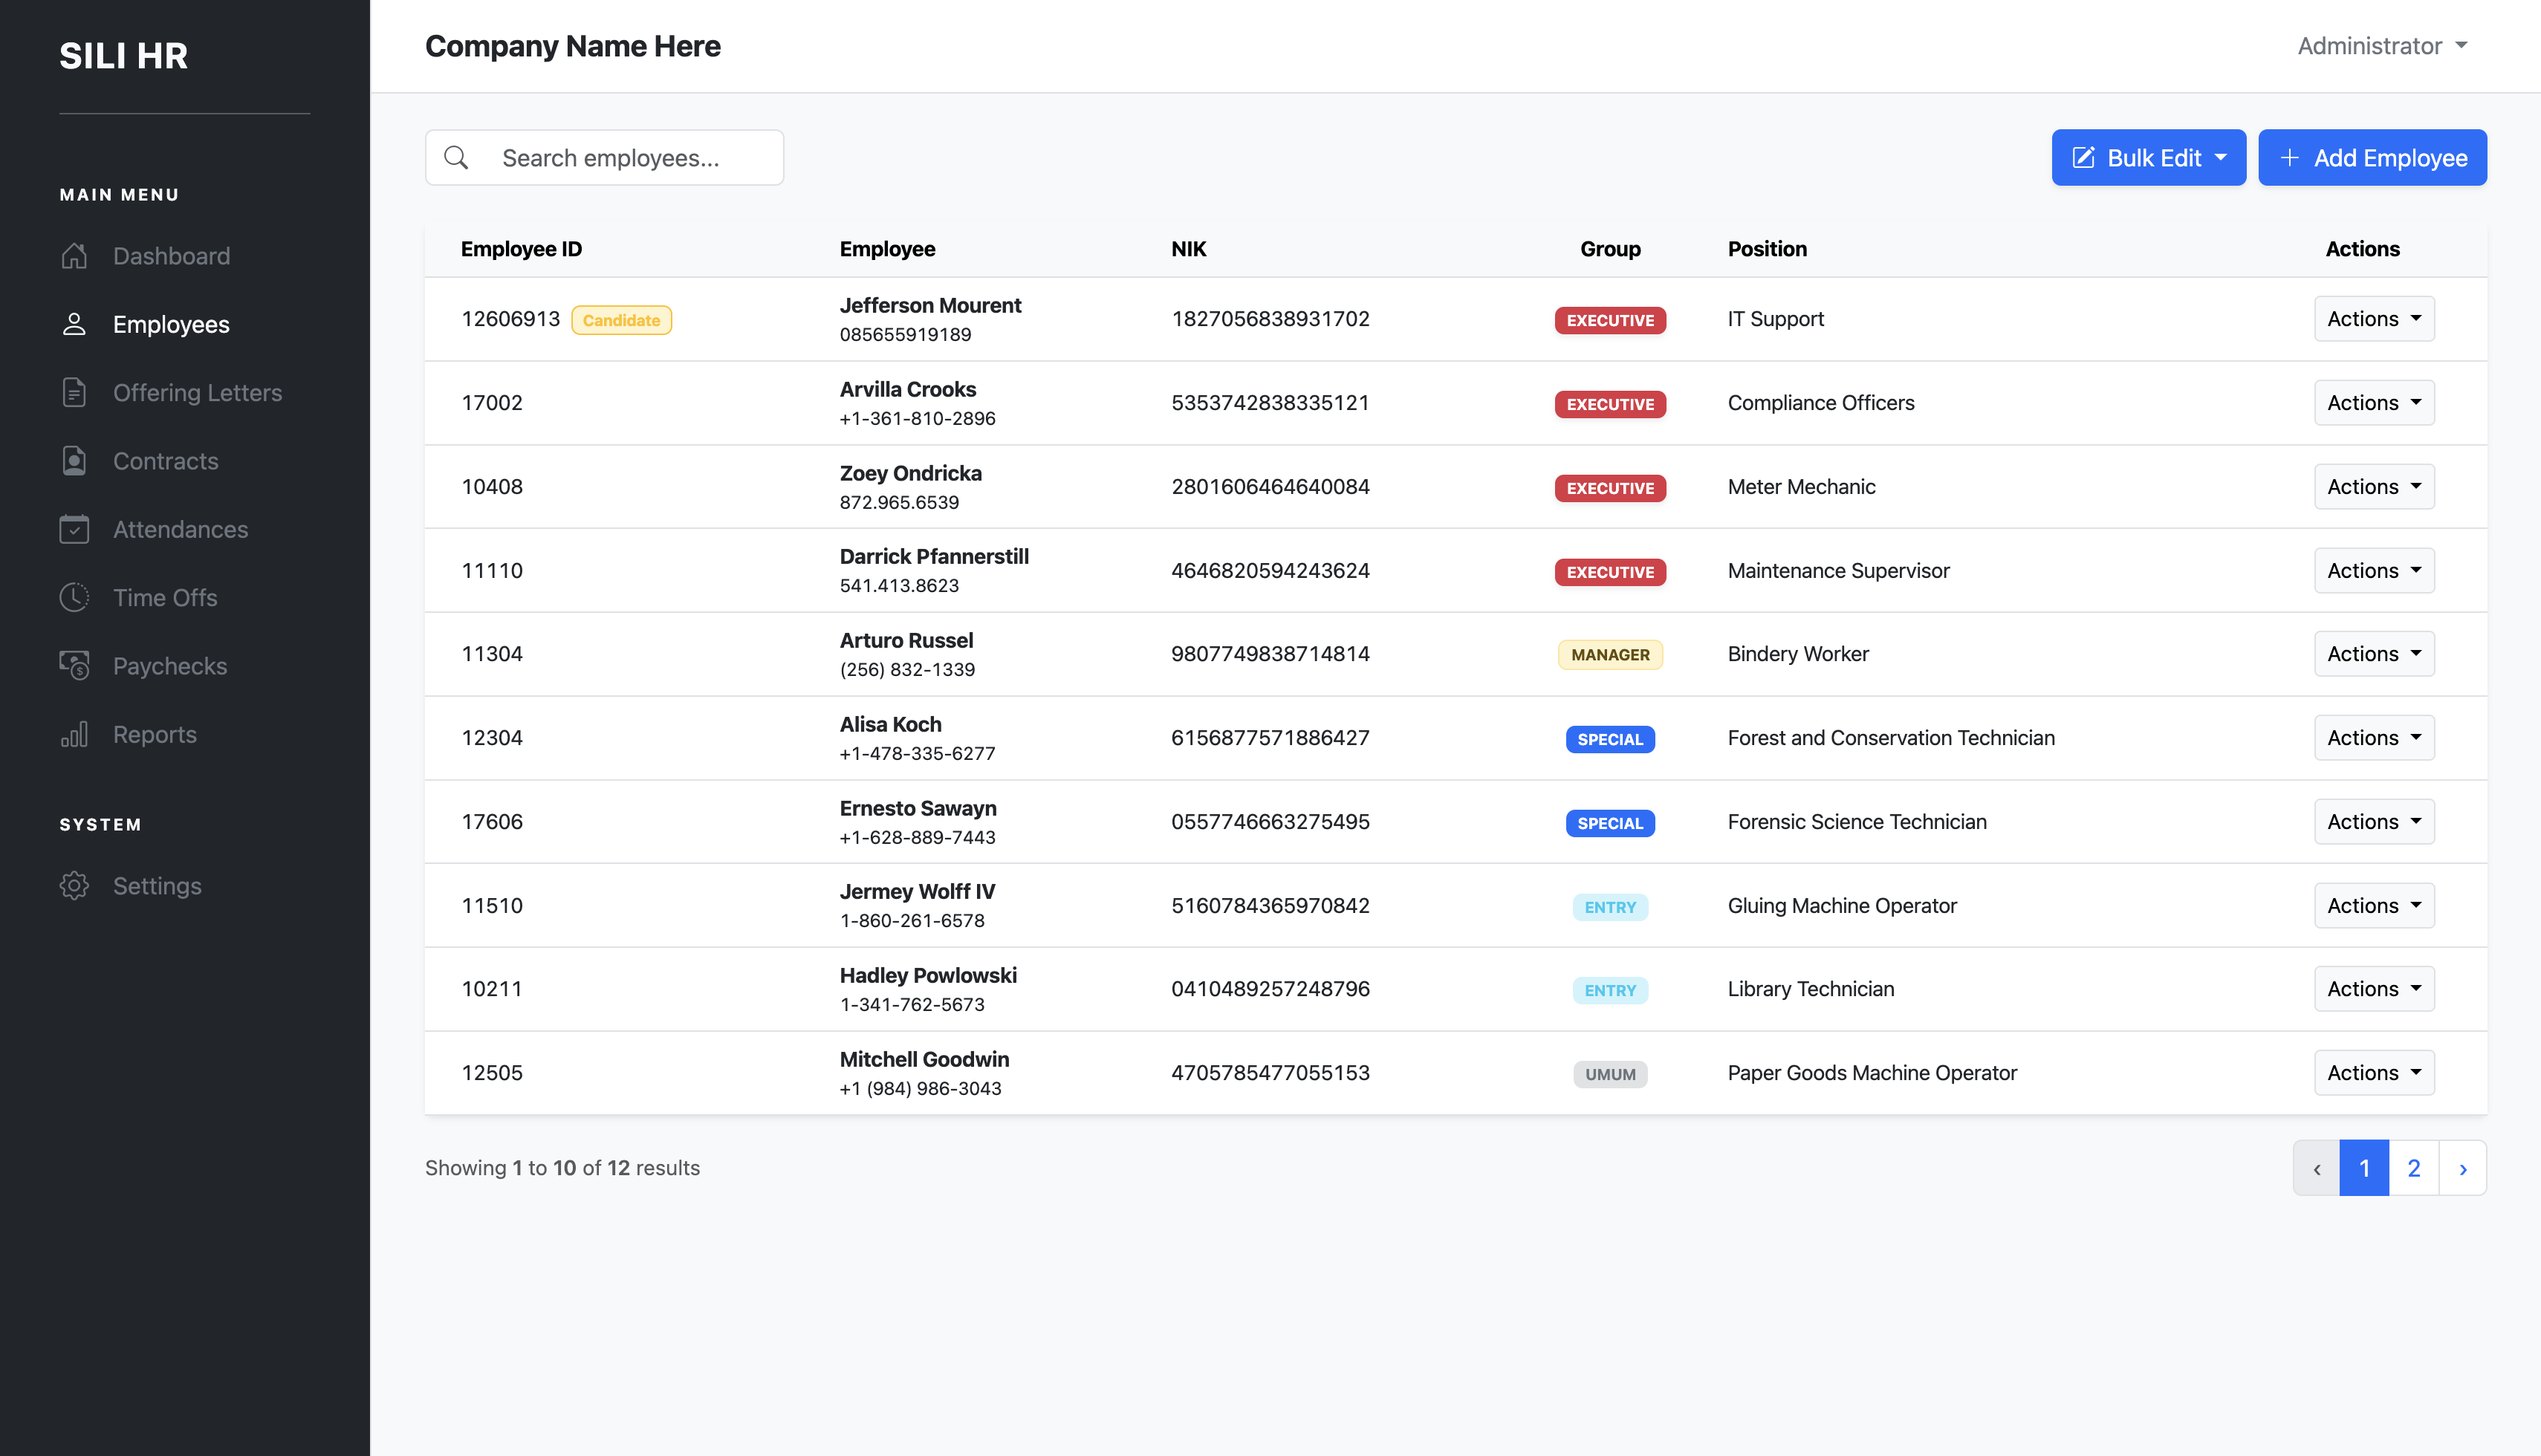Viewport: 2541px width, 1456px height.
Task: Open the Reports section
Action: 155,734
